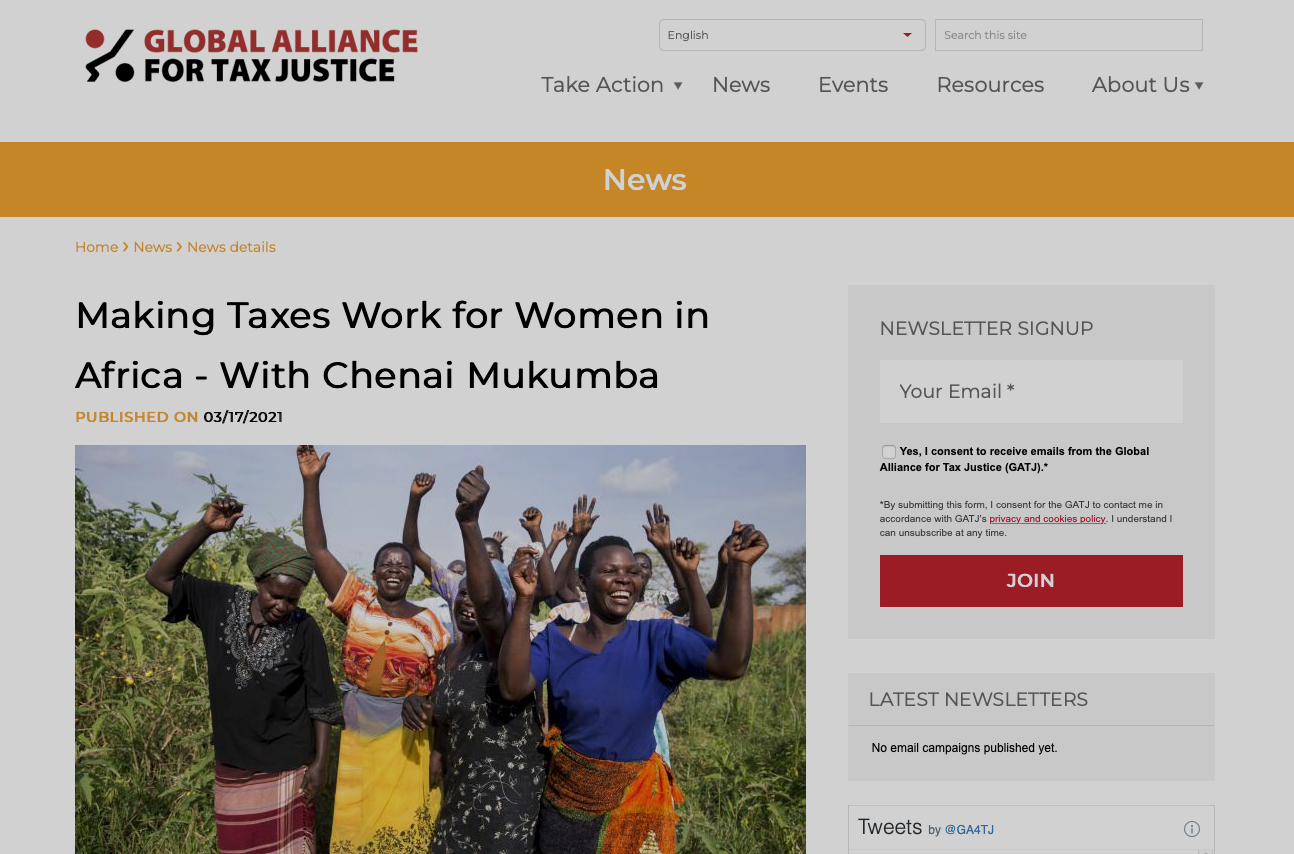Click the Your Email input field
The image size is (1294, 854).
1031,391
